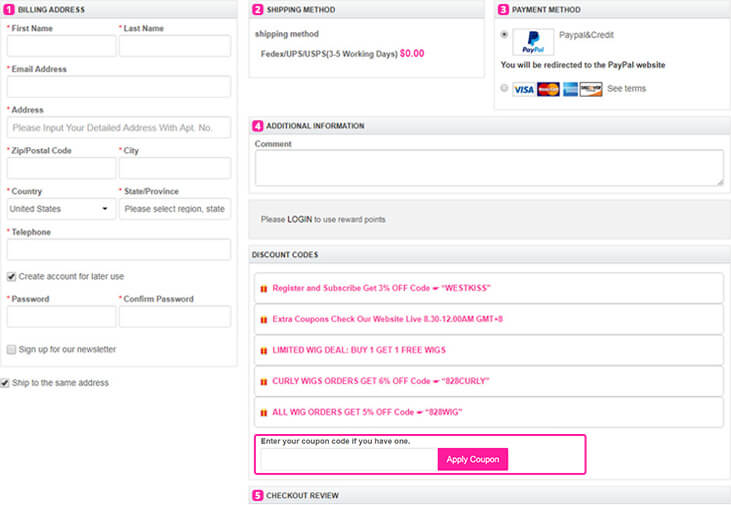Image resolution: width=731 pixels, height=505 pixels.
Task: Click the detailed Address input field
Action: (x=119, y=127)
